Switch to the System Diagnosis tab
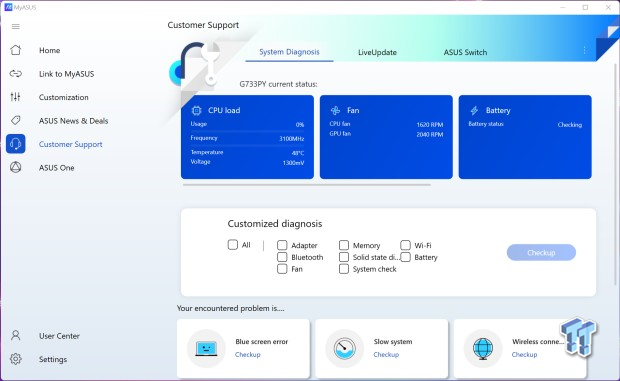The width and height of the screenshot is (620, 381). 289,52
